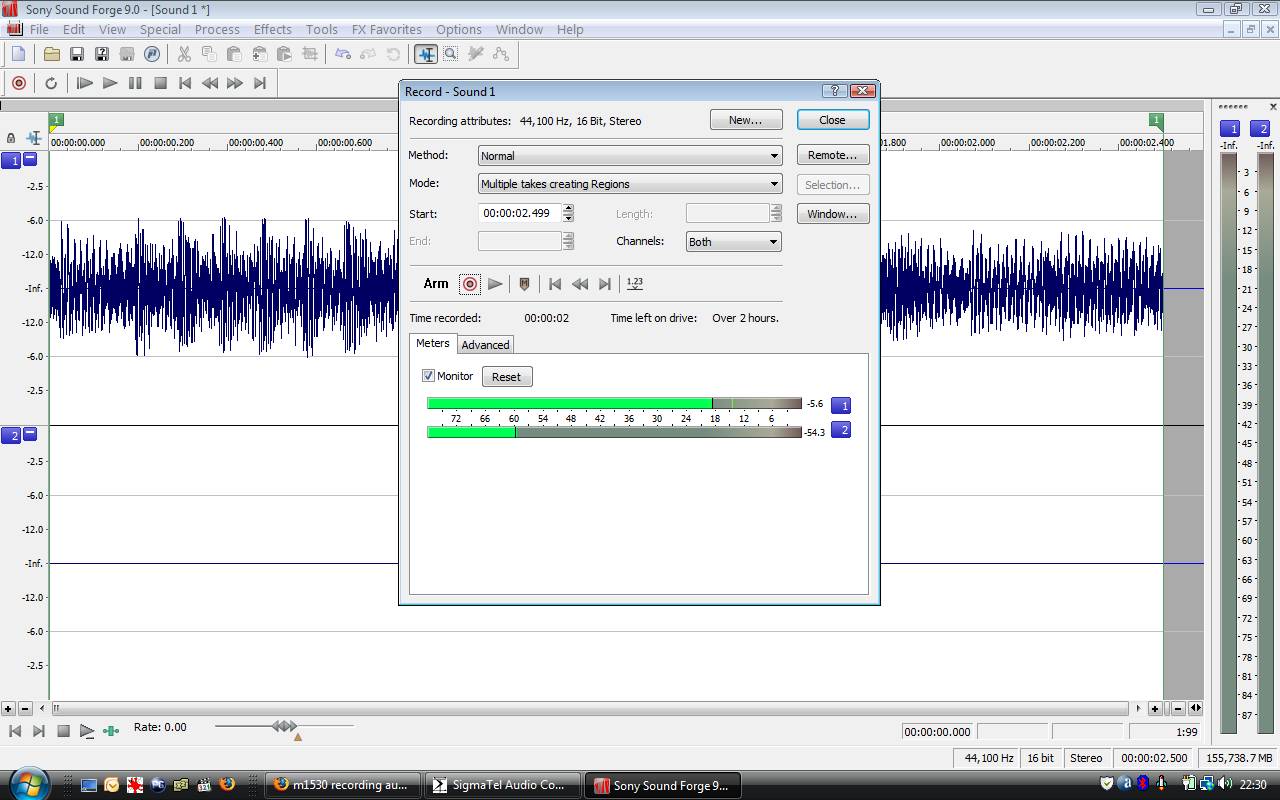This screenshot has width=1280, height=800.
Task: Click Go to End in the transport toolbar
Action: 260,83
